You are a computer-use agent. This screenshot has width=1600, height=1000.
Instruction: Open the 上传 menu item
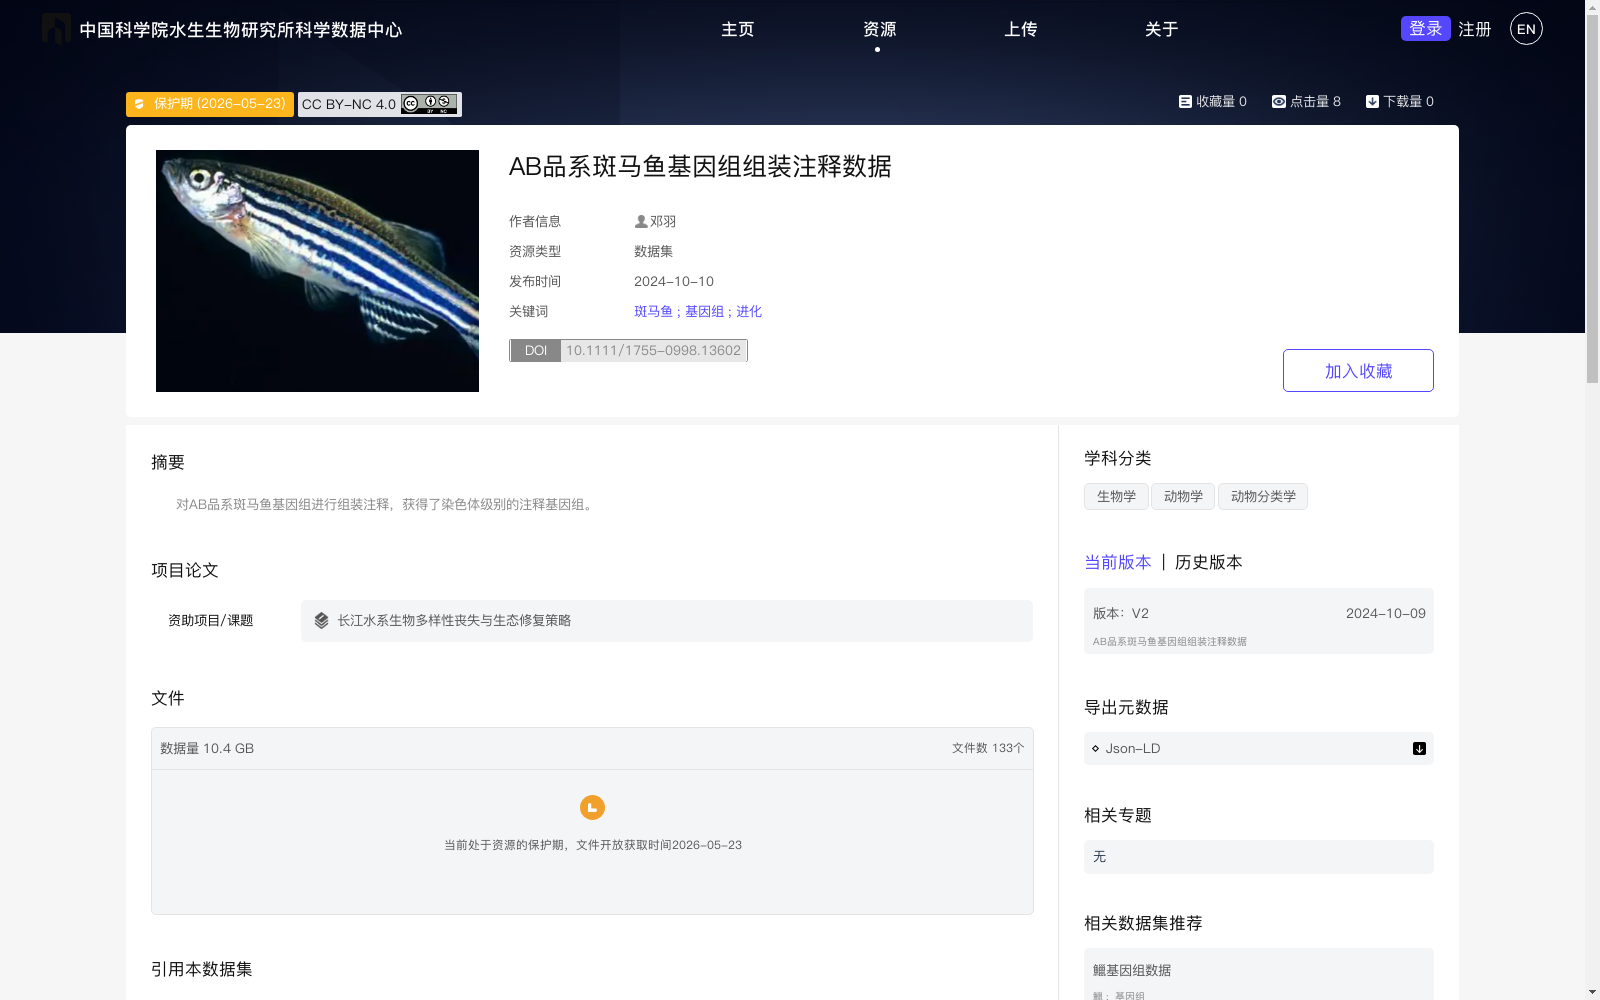tap(1021, 30)
